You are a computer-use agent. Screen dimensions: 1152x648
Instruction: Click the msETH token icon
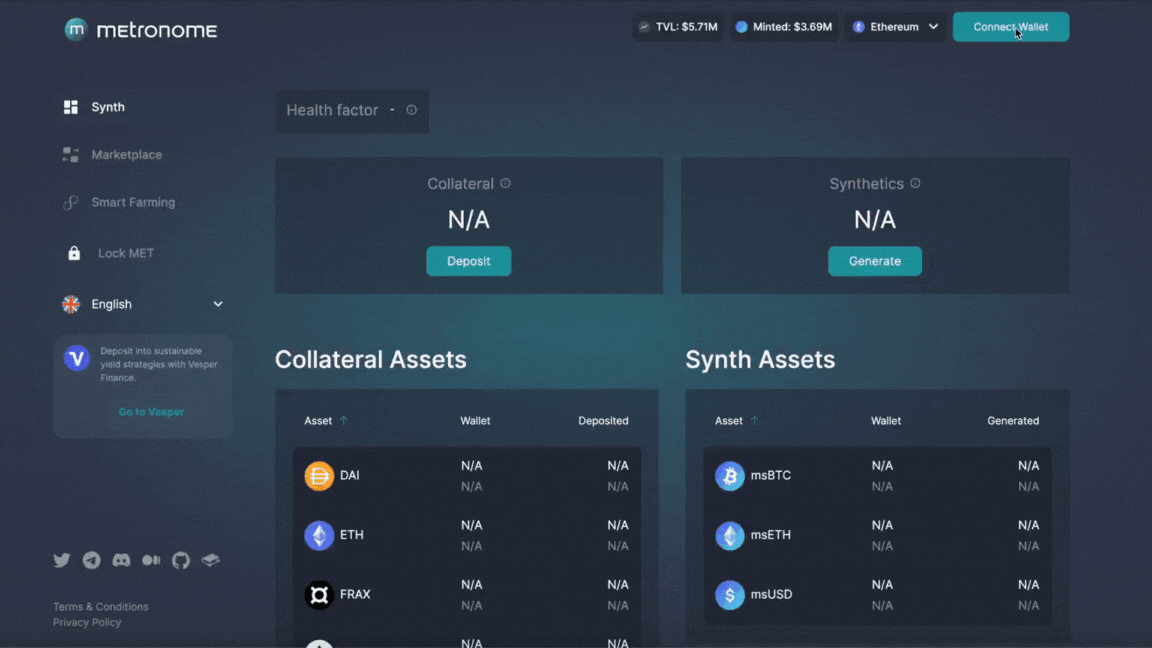tap(730, 536)
